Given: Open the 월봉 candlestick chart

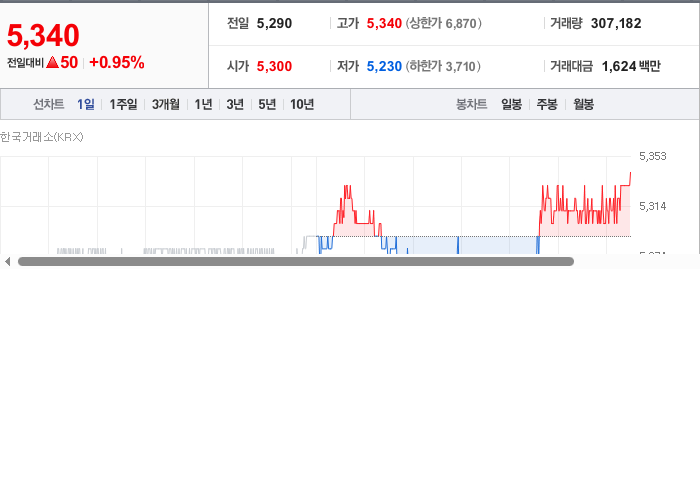Looking at the screenshot, I should pyautogui.click(x=583, y=104).
